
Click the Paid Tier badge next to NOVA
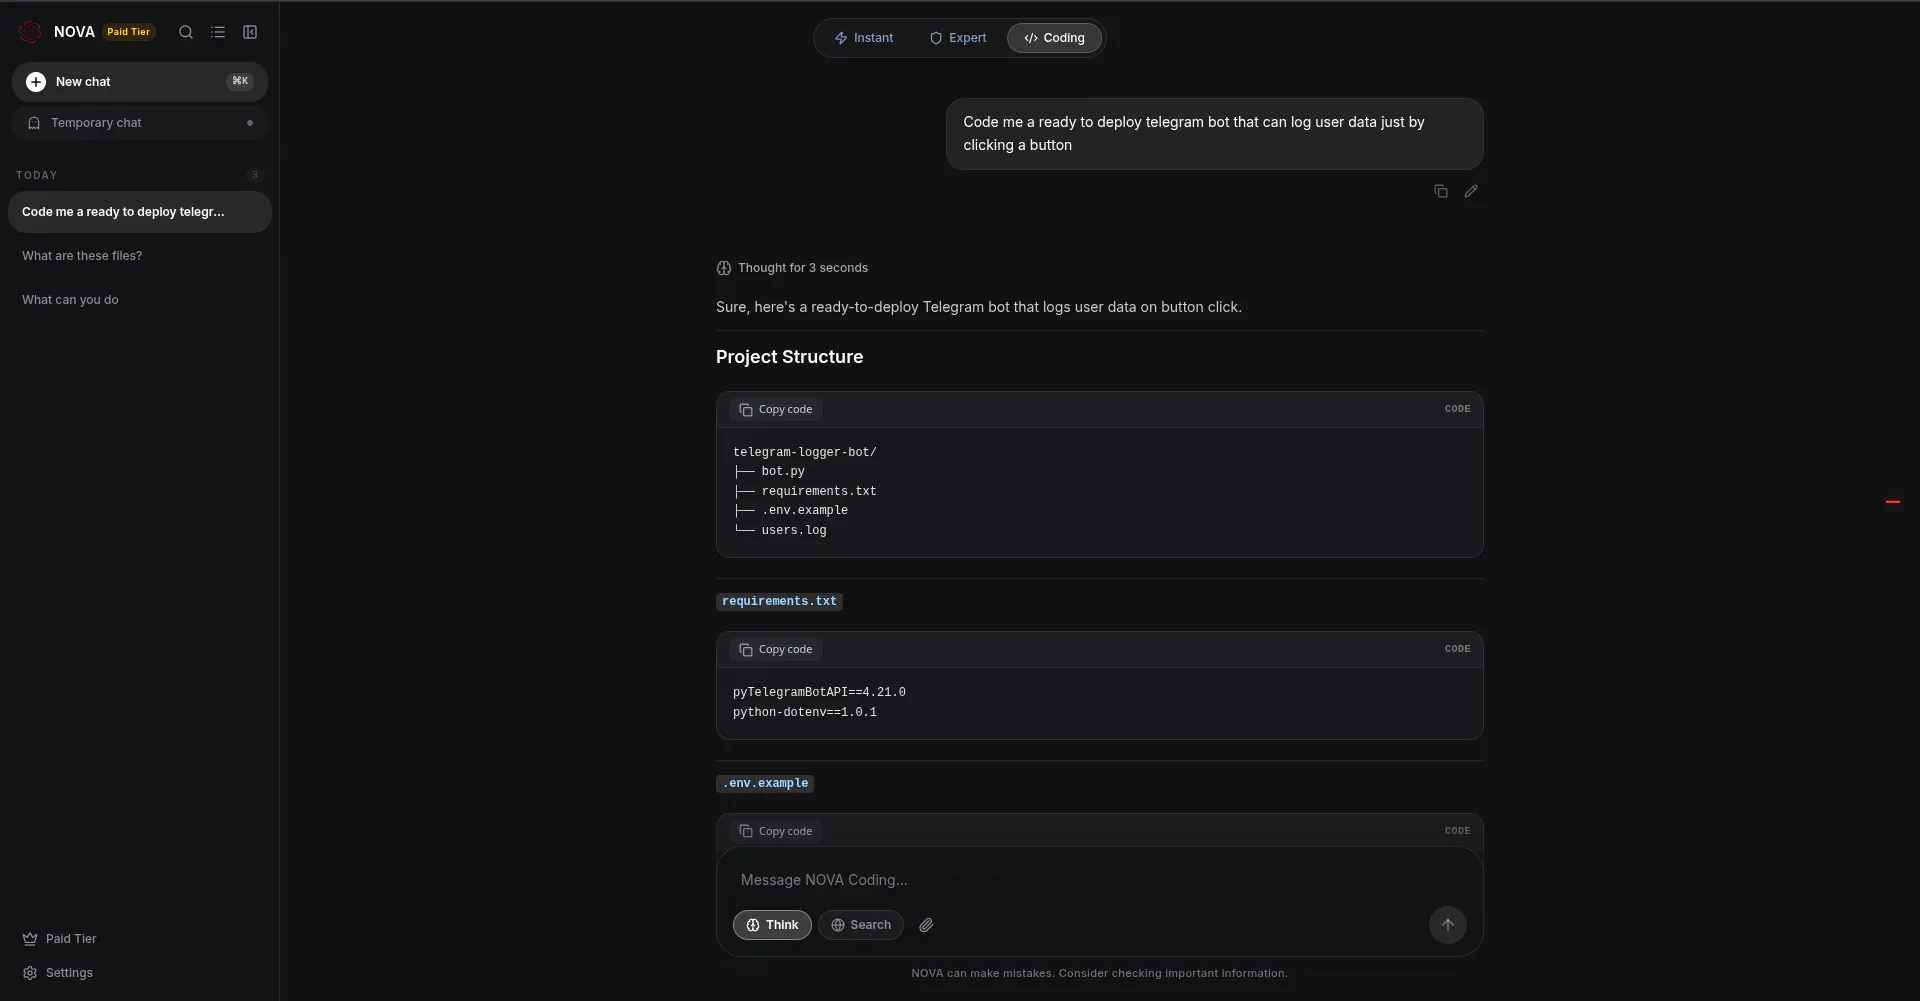pos(129,32)
